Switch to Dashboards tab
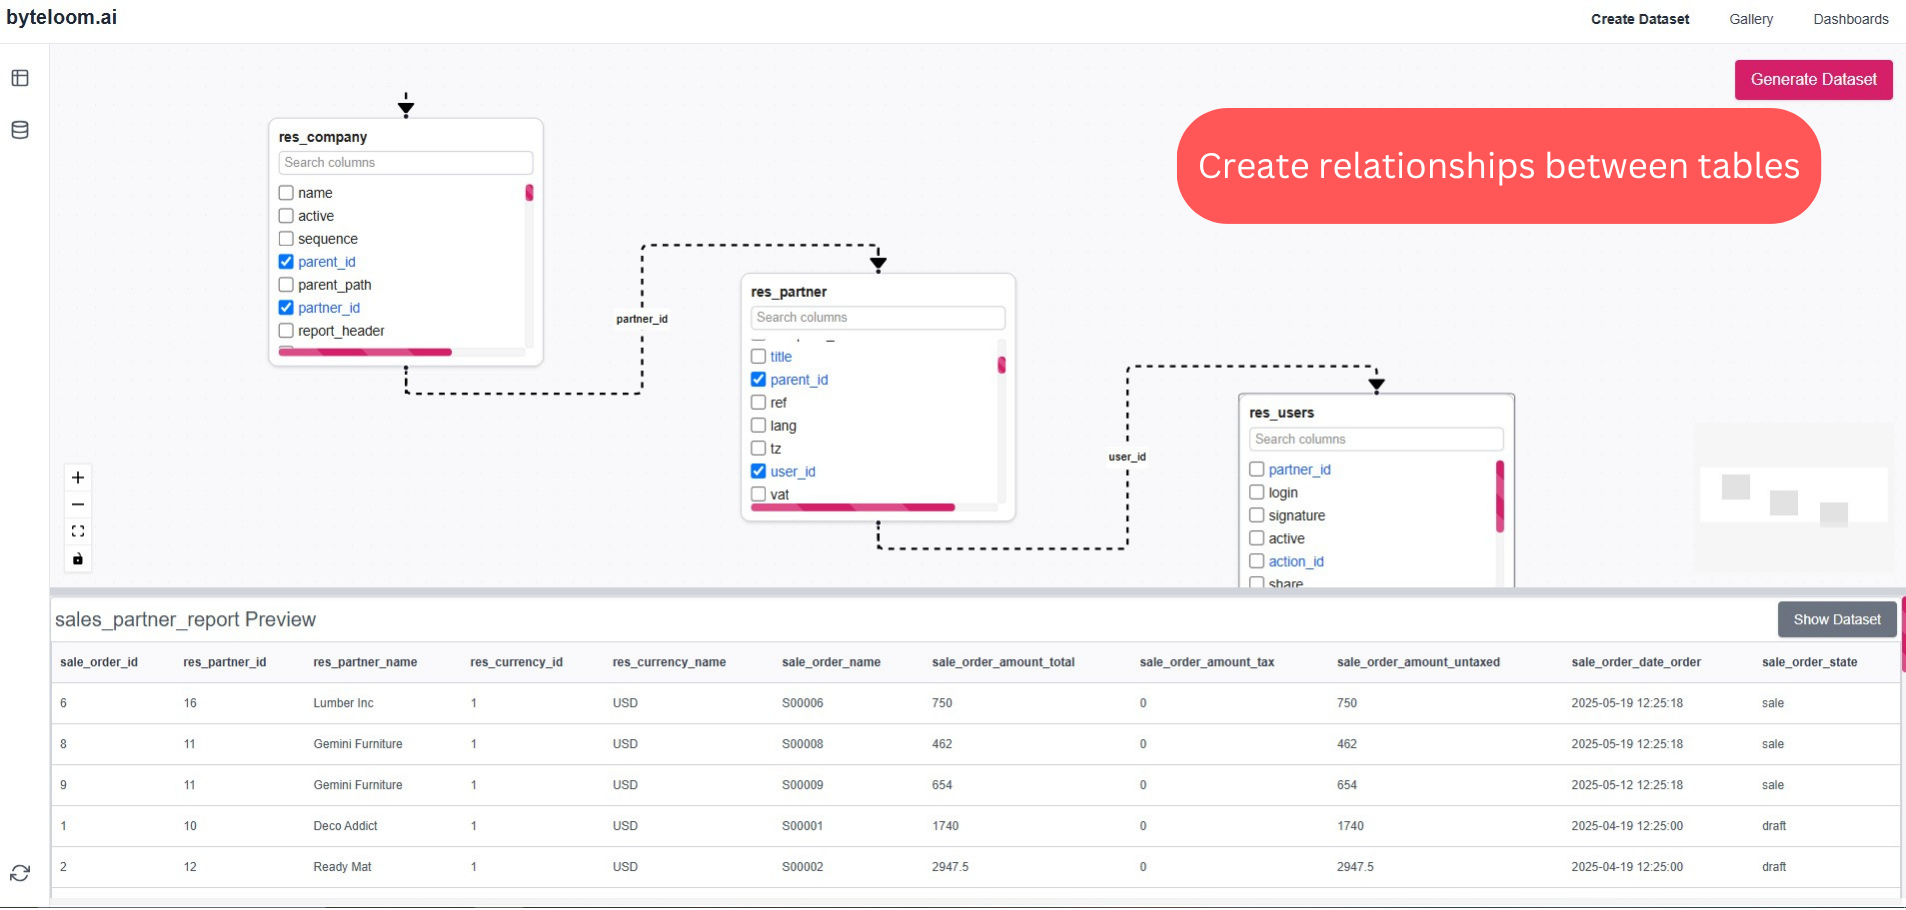Viewport: 1906px width, 910px height. pos(1851,19)
